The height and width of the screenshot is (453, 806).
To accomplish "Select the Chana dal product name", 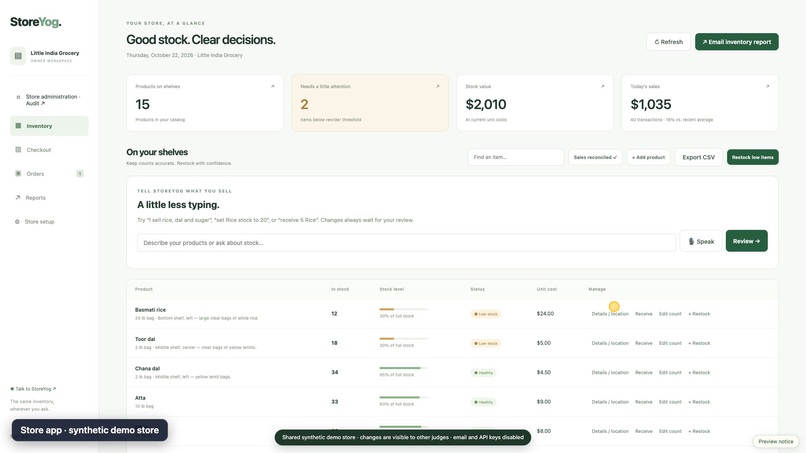I will coord(147,368).
